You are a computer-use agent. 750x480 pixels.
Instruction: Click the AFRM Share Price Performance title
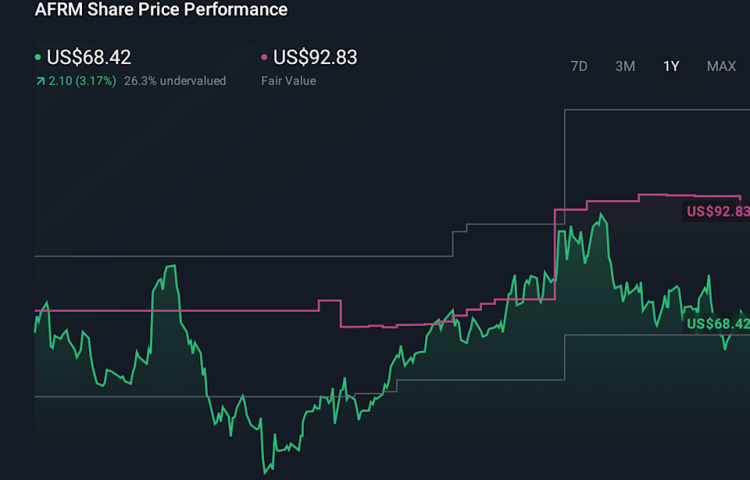161,10
